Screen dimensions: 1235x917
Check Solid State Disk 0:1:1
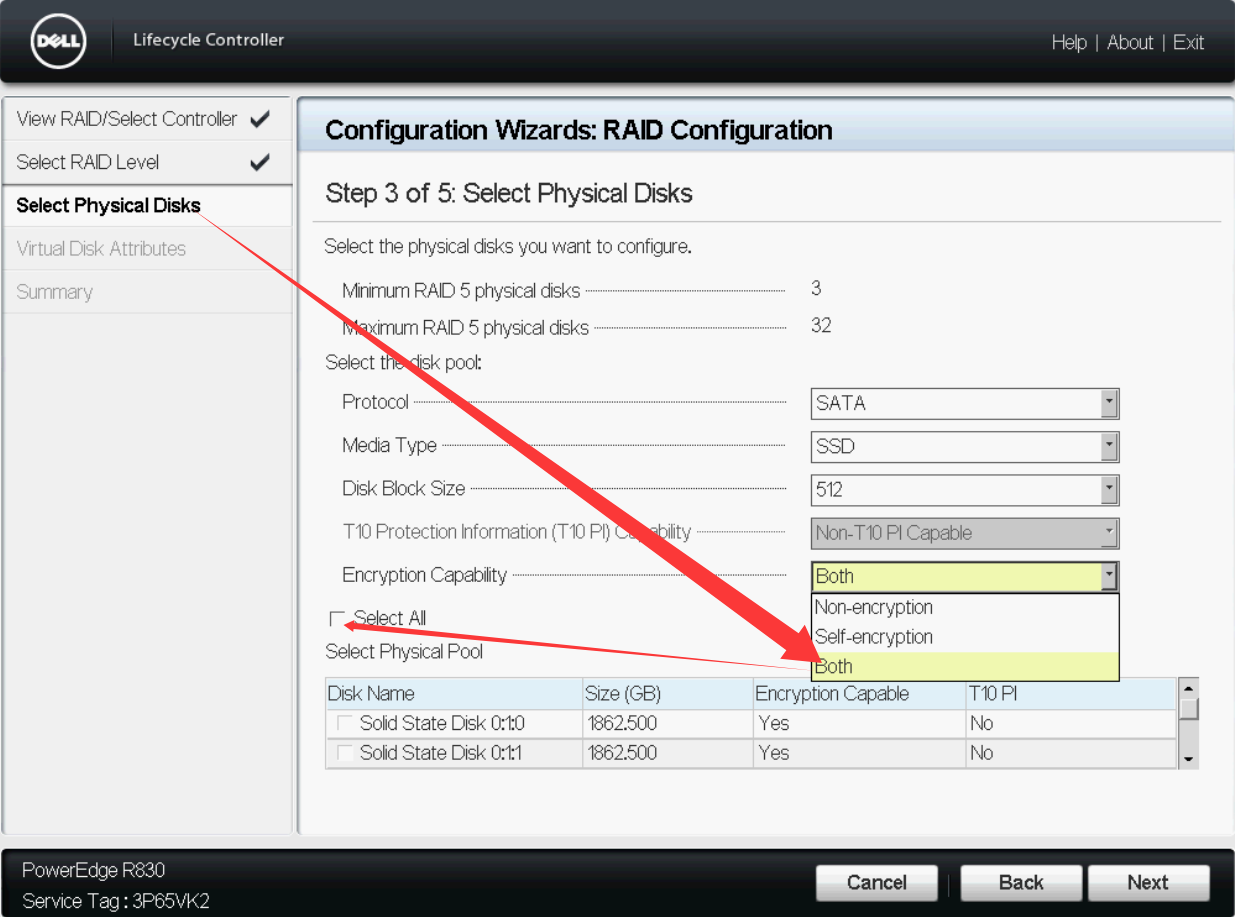(344, 753)
